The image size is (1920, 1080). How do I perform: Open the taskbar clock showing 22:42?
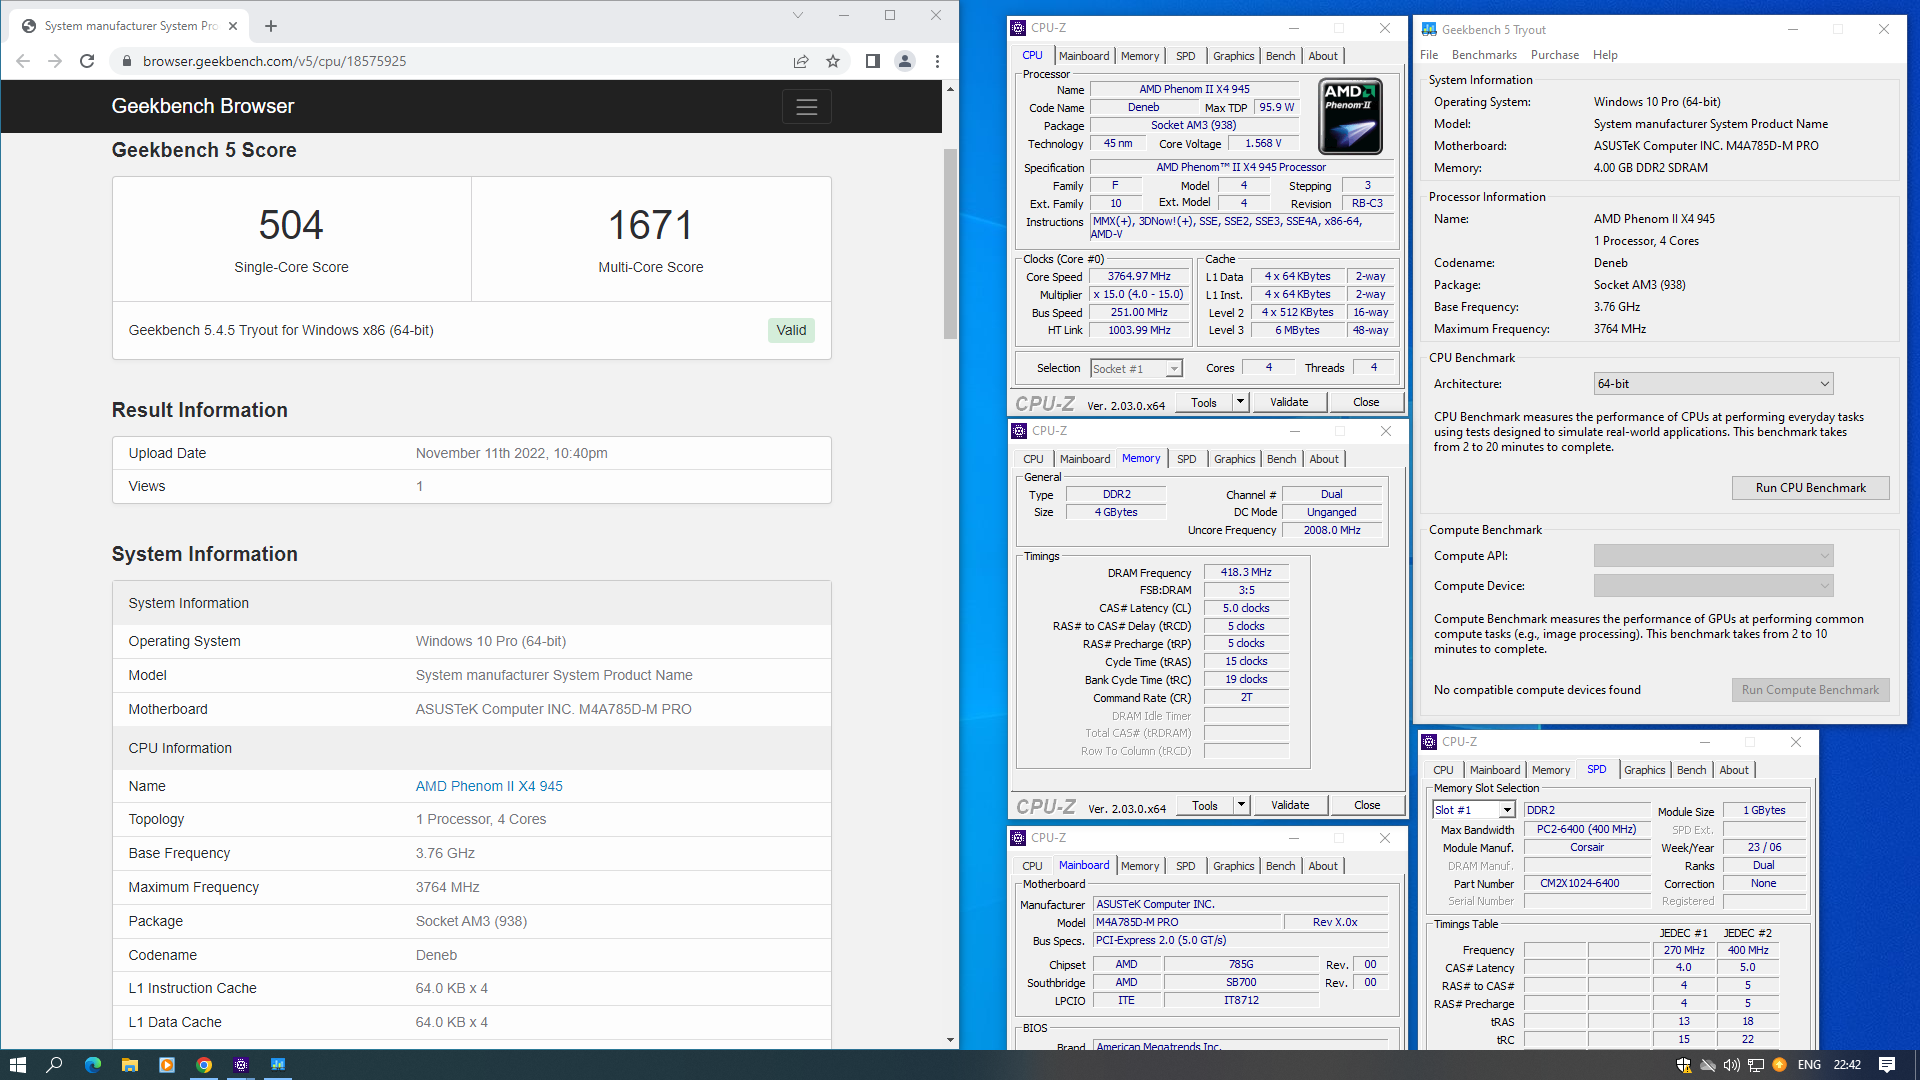coord(1847,1065)
